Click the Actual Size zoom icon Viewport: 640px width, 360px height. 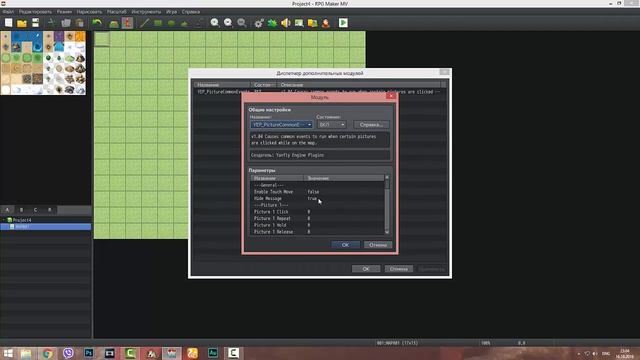tap(242, 23)
